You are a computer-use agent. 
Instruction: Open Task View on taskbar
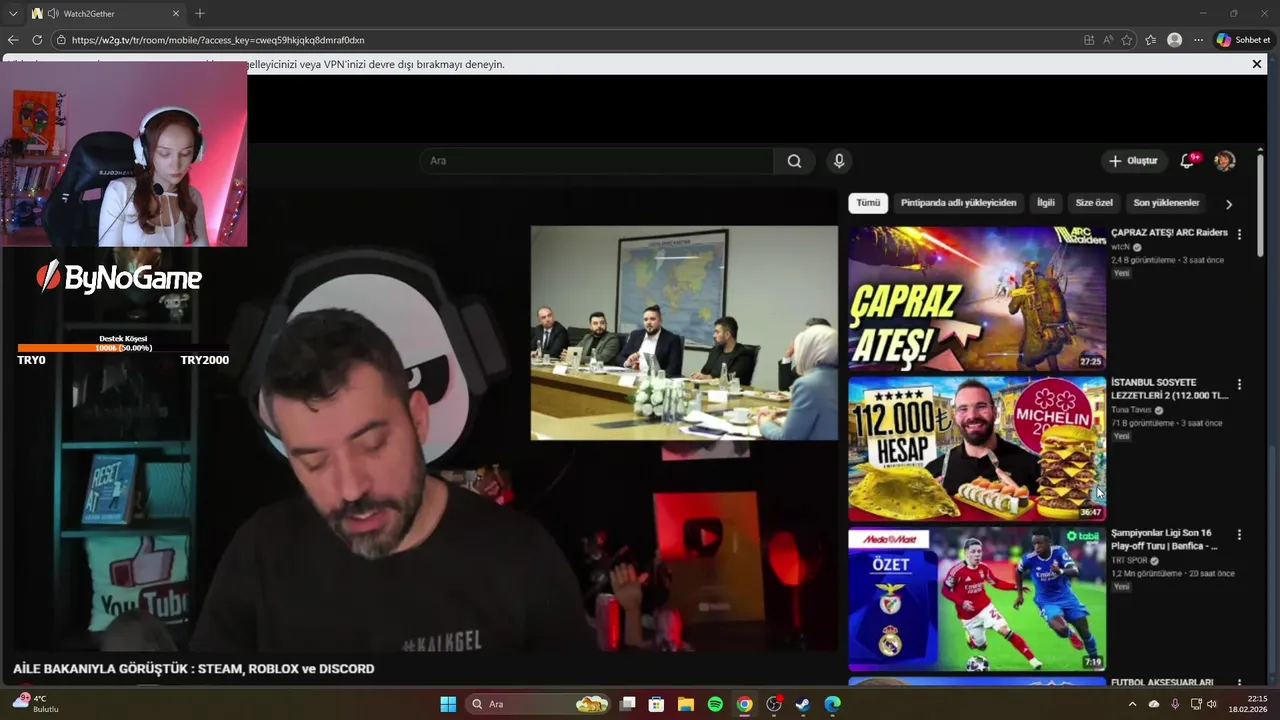tap(628, 704)
